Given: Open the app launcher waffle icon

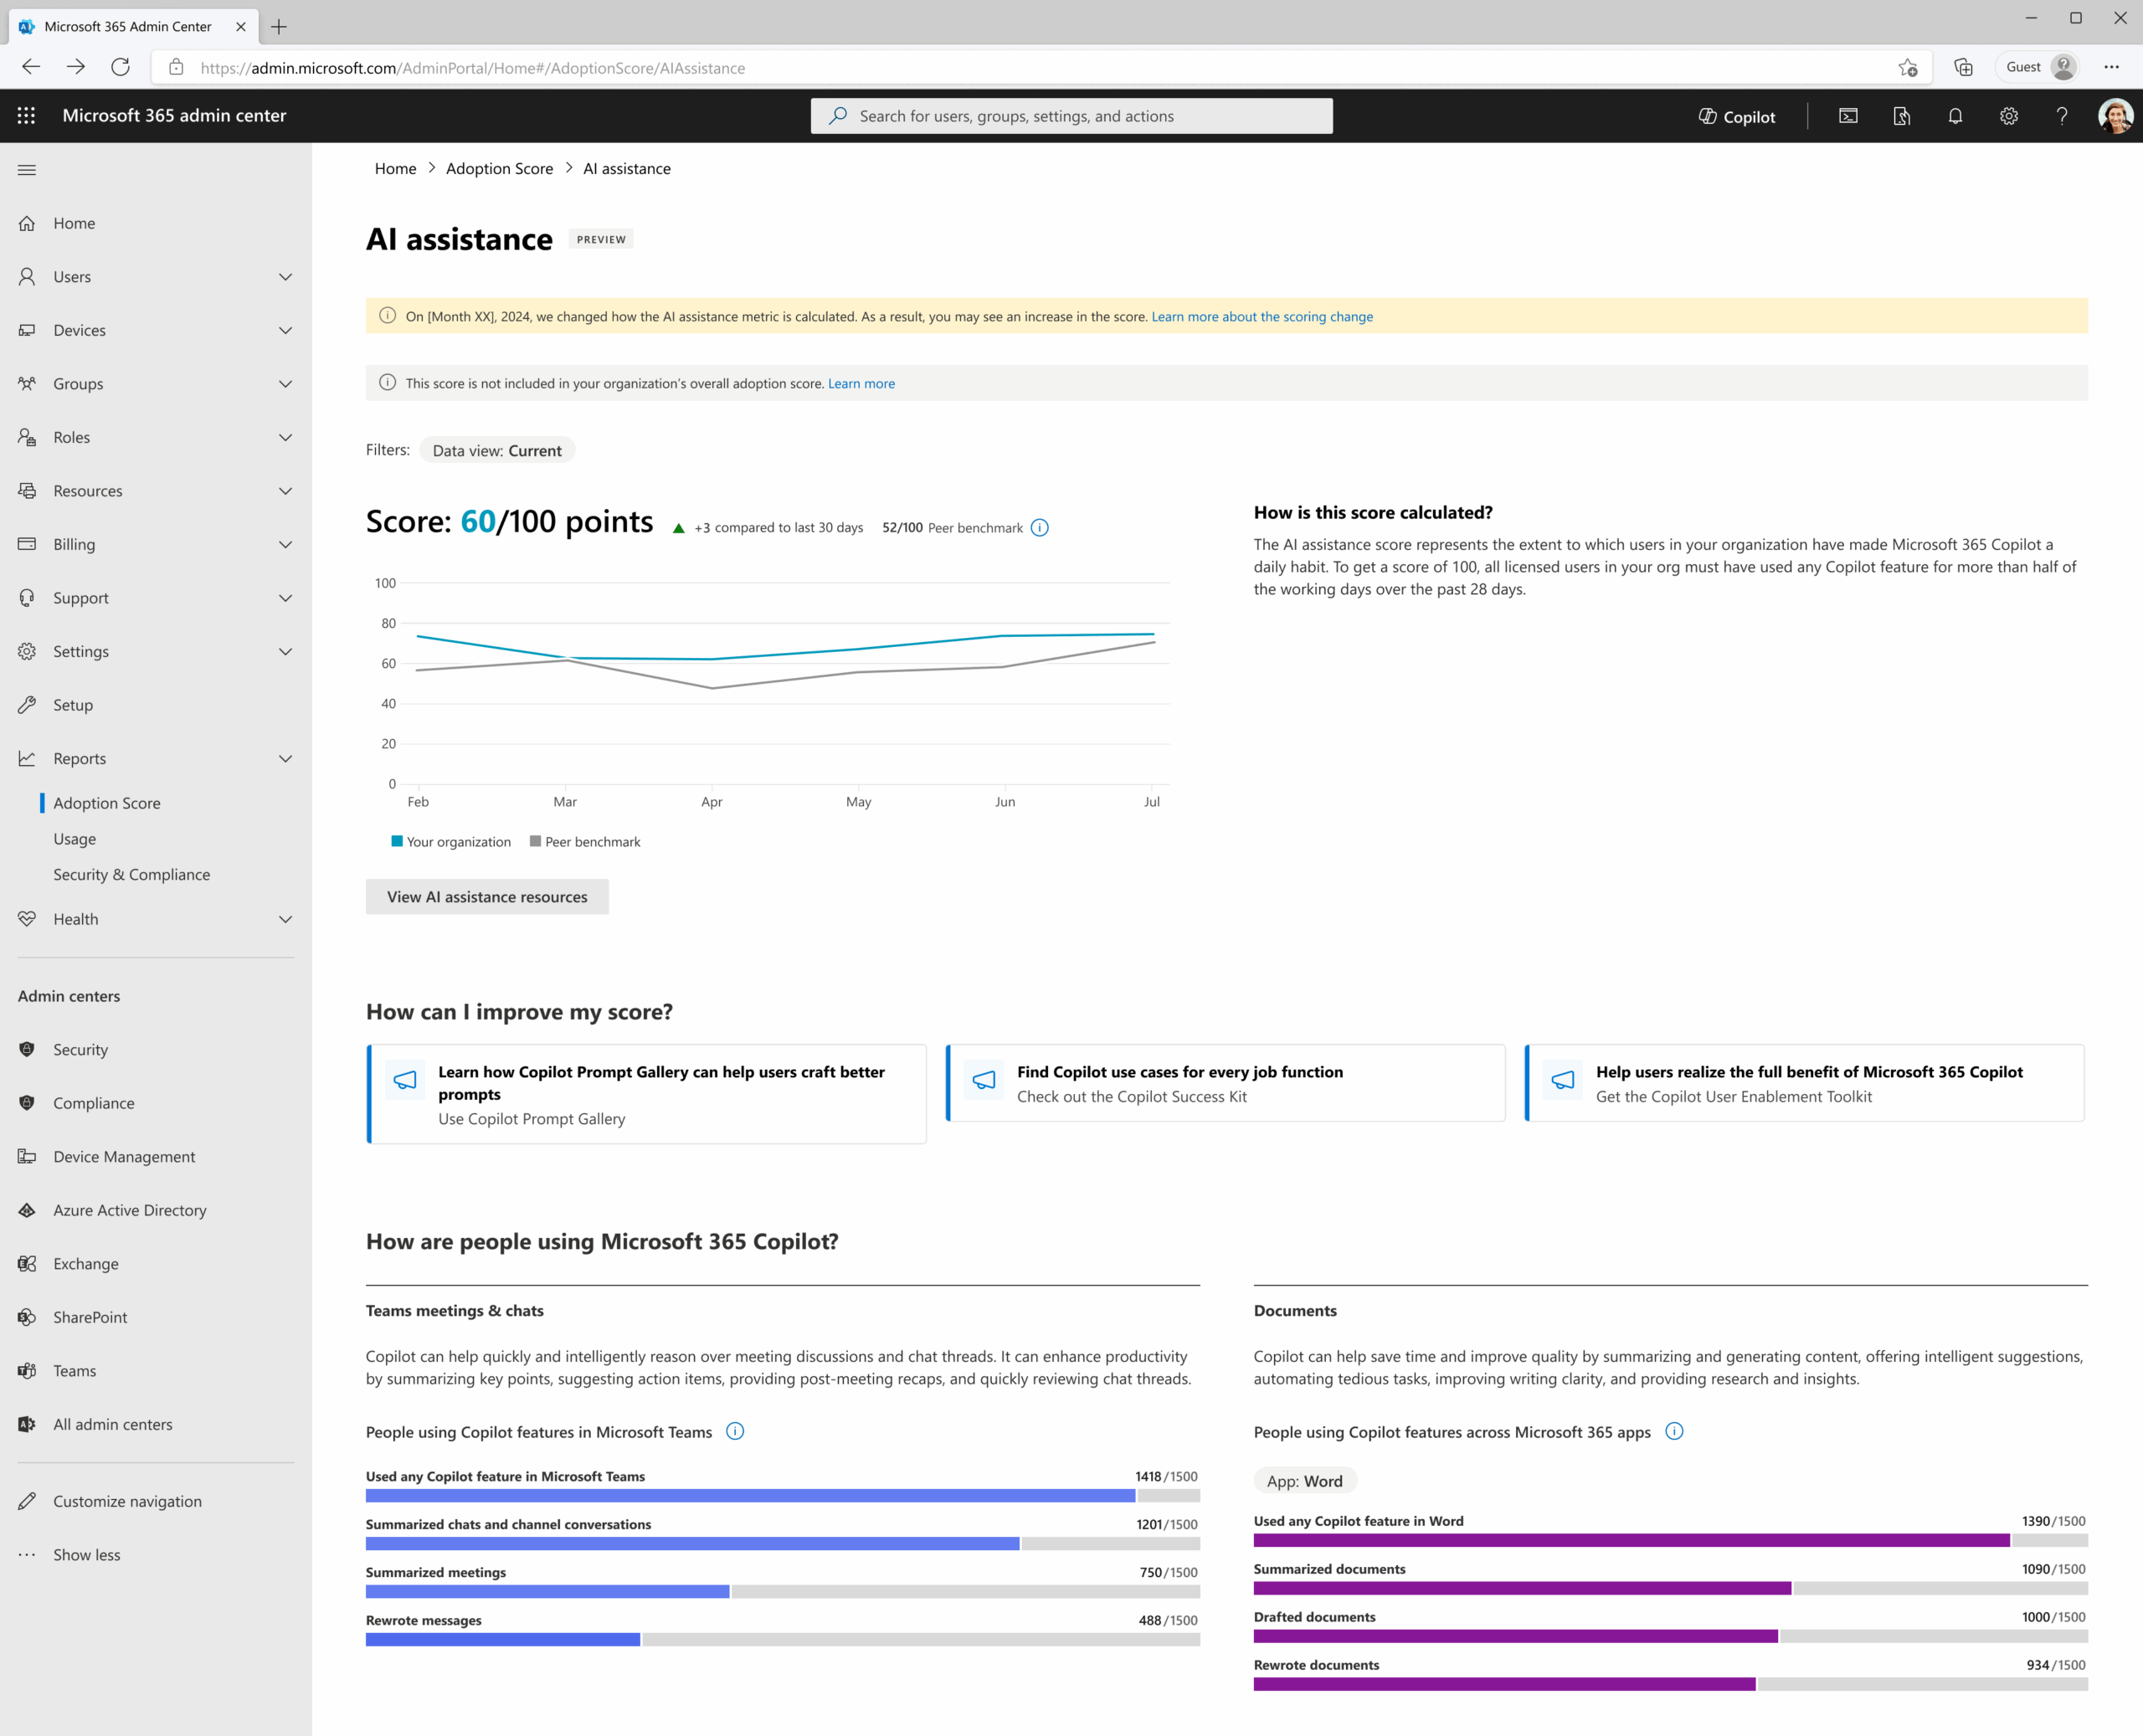Looking at the screenshot, I should tap(26, 116).
